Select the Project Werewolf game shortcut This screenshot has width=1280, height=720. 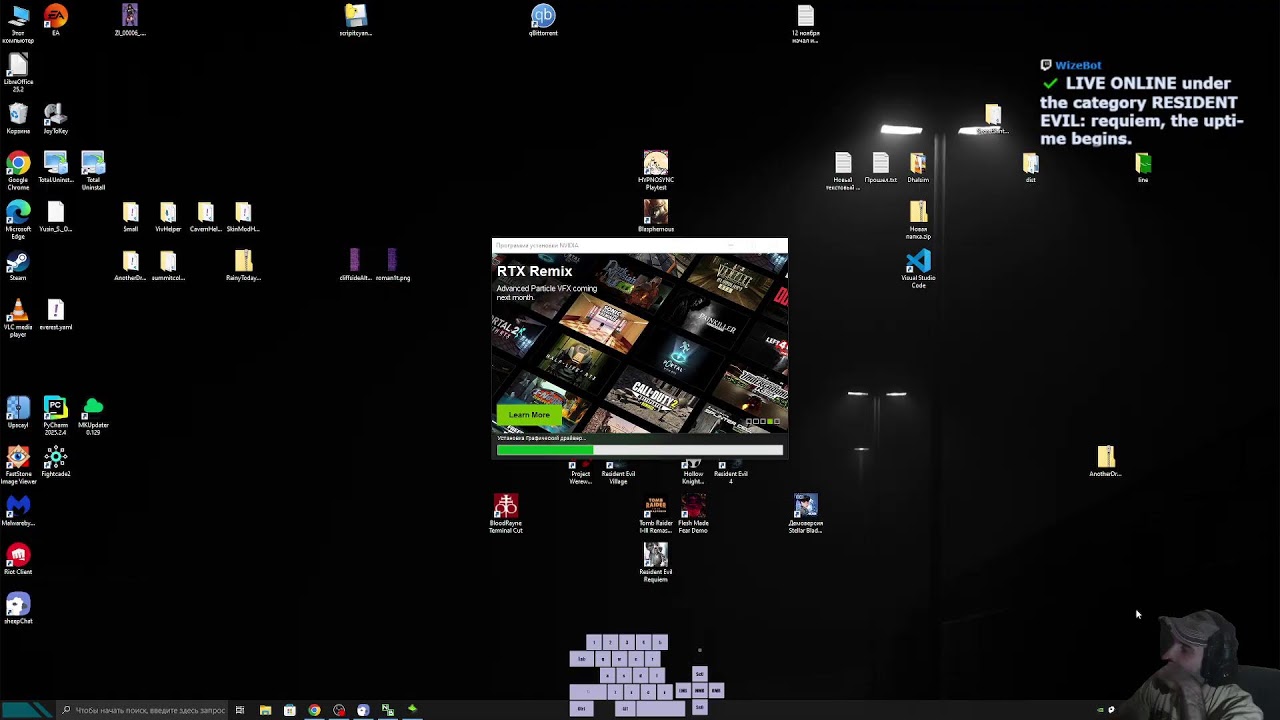click(581, 472)
